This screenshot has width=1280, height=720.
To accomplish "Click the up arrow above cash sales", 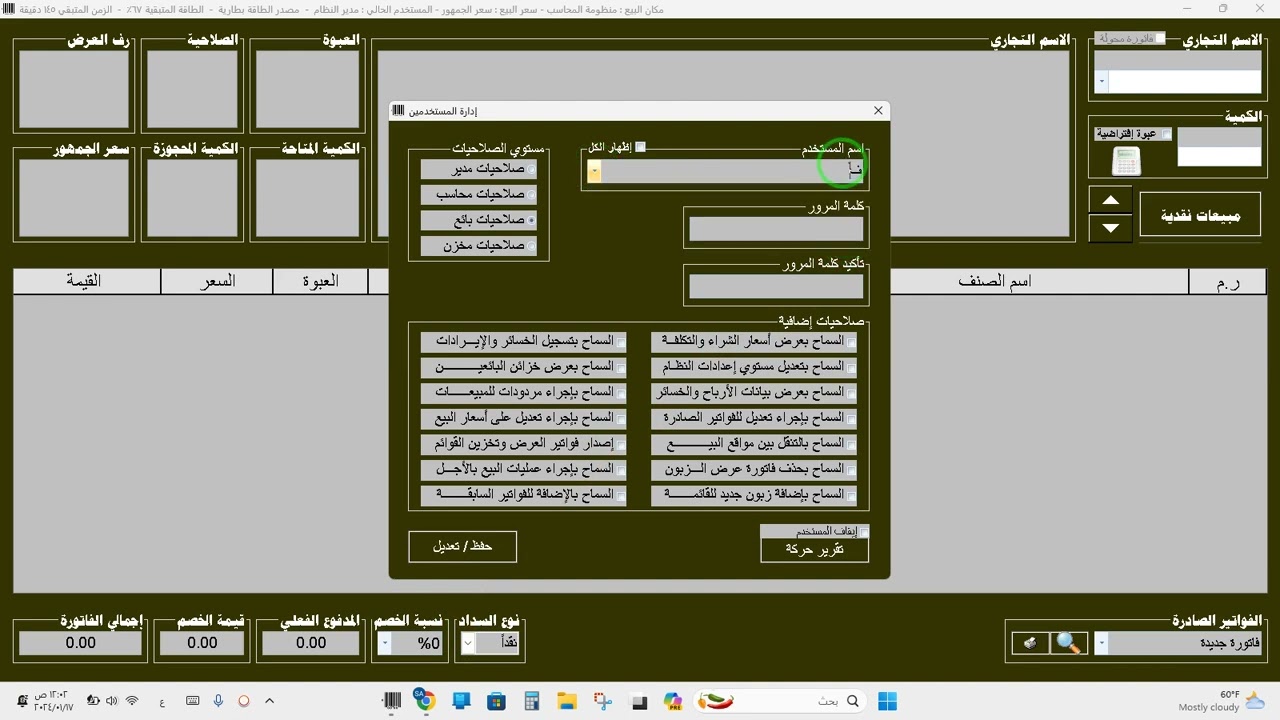I will pos(1111,200).
